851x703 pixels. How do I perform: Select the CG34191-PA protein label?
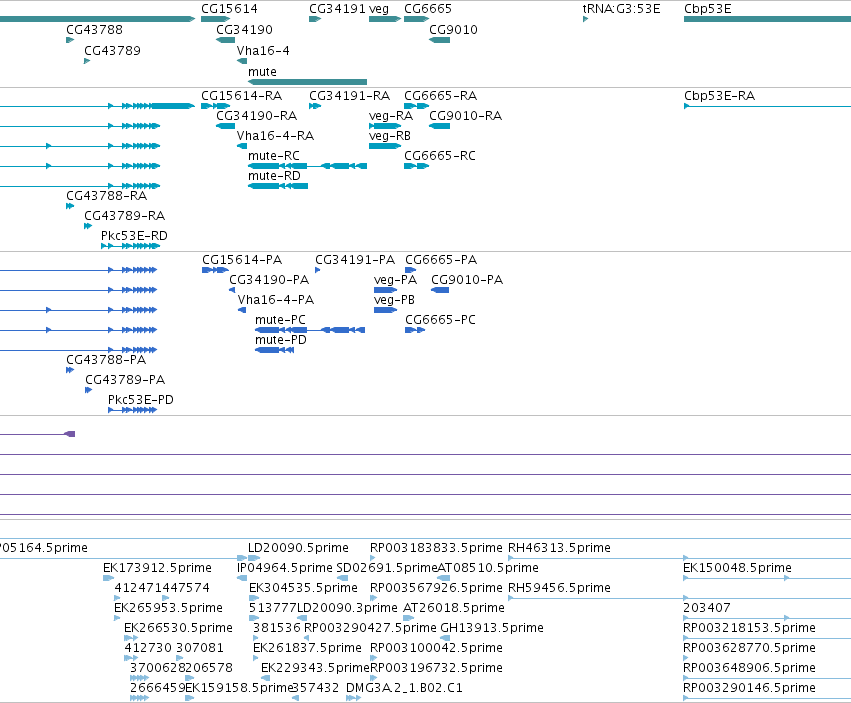pos(355,260)
